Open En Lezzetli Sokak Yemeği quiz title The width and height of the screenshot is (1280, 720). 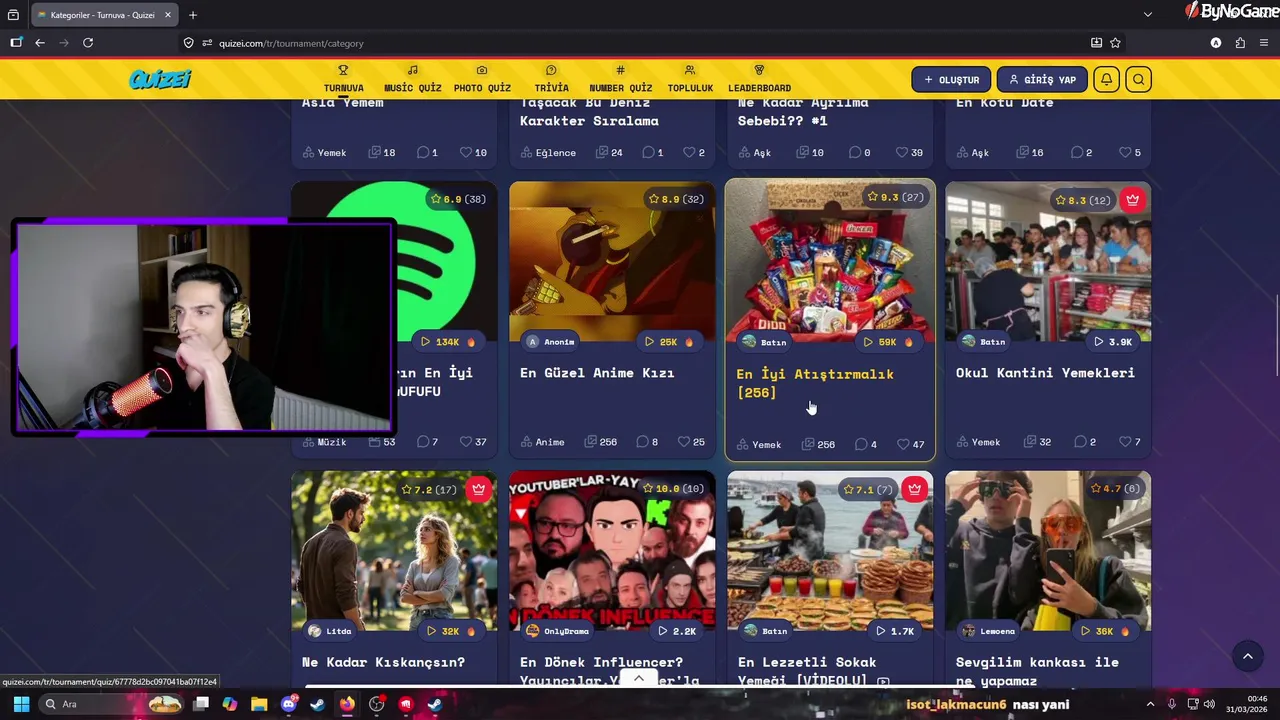coord(807,671)
